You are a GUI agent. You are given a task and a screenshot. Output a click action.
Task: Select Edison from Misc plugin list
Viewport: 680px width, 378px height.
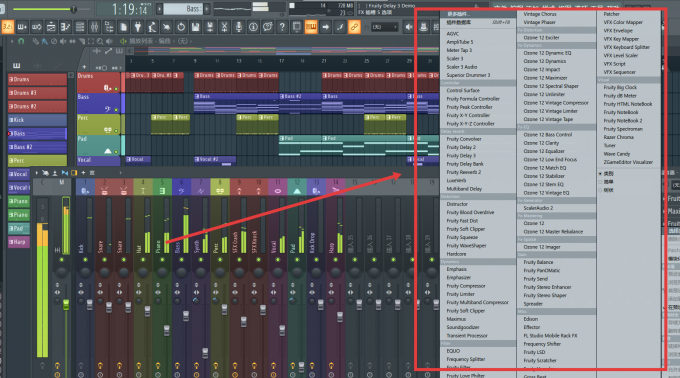(x=531, y=319)
